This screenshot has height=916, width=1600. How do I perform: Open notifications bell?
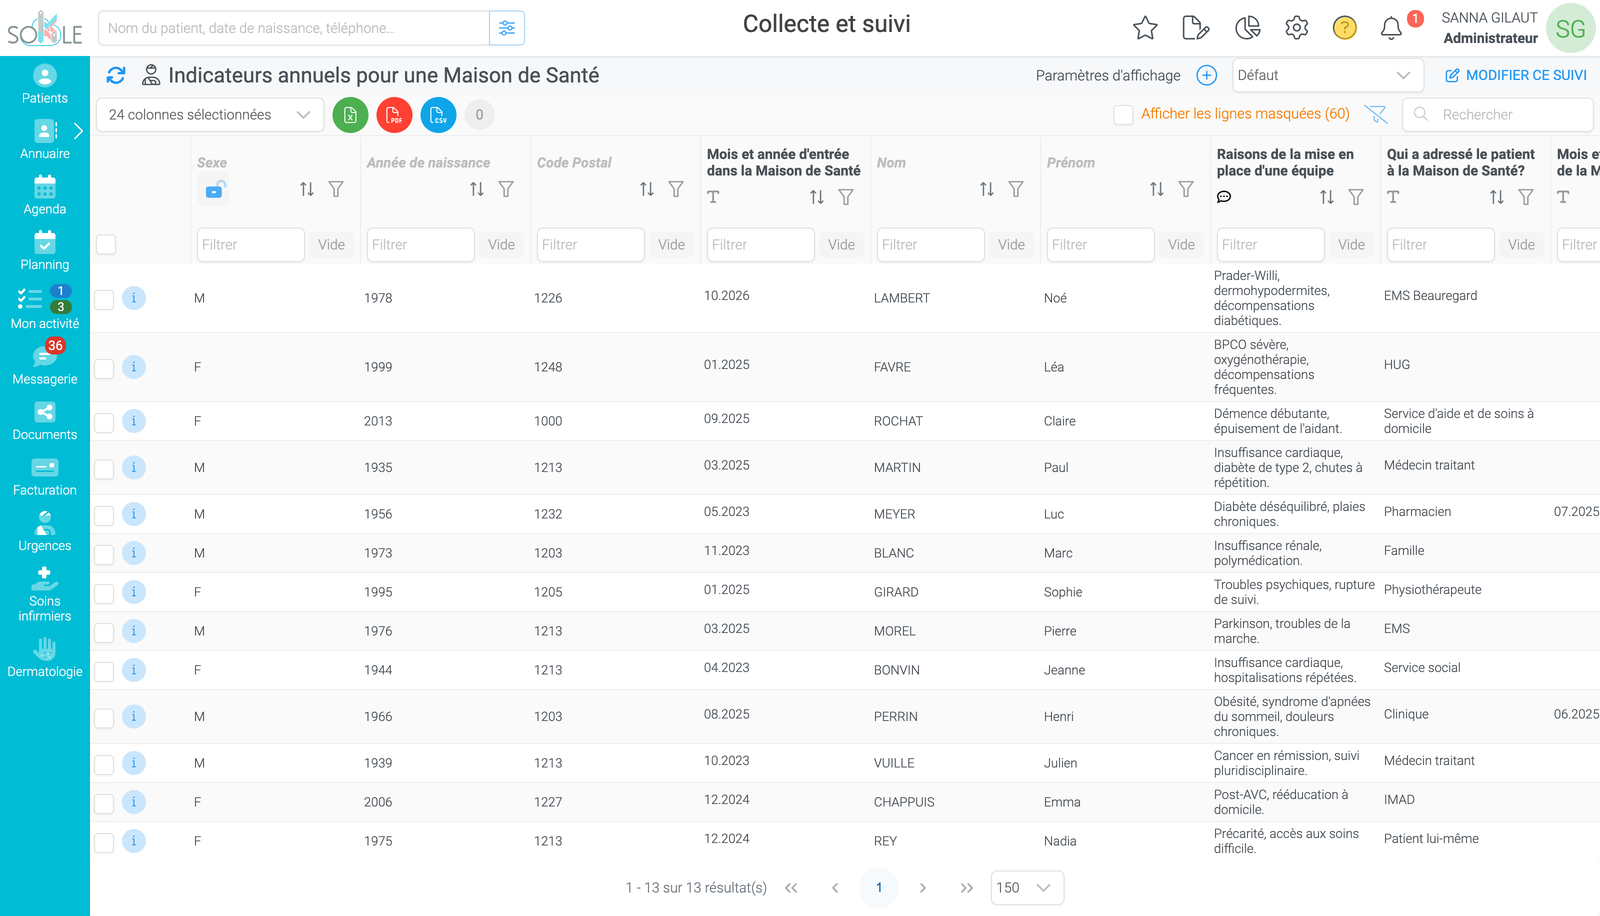tap(1391, 28)
